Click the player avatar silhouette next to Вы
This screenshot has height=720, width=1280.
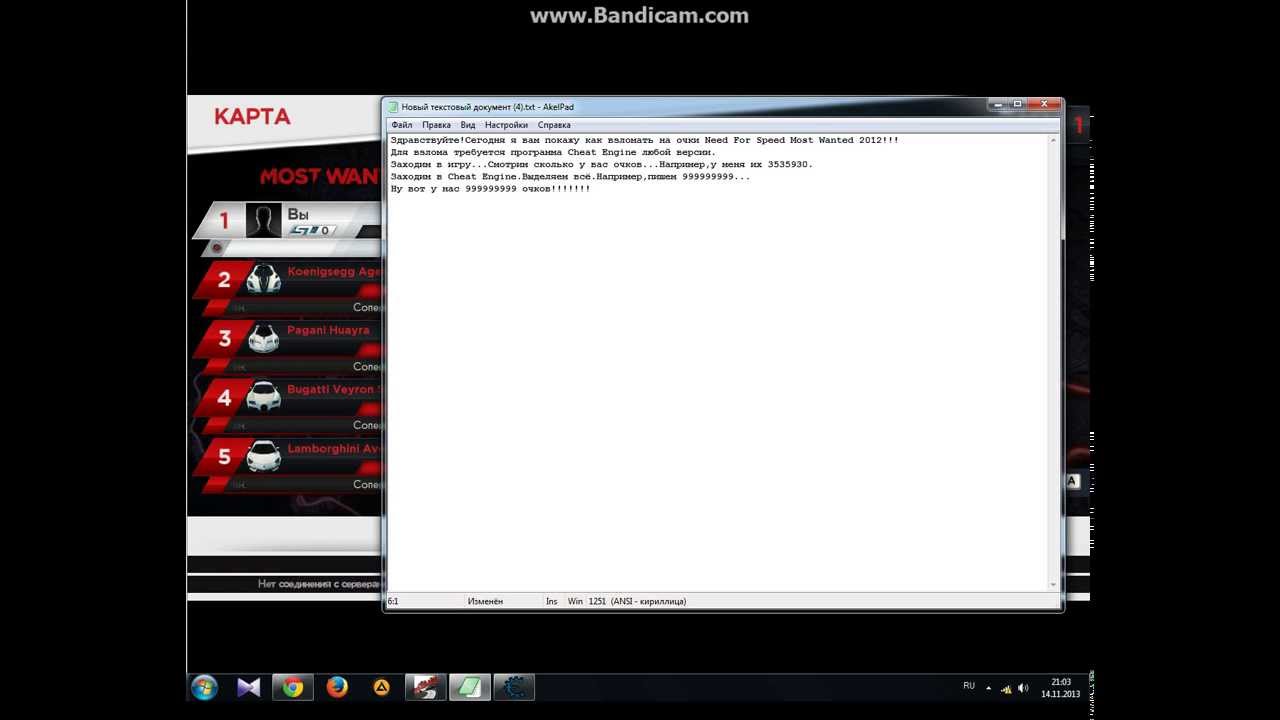click(264, 221)
